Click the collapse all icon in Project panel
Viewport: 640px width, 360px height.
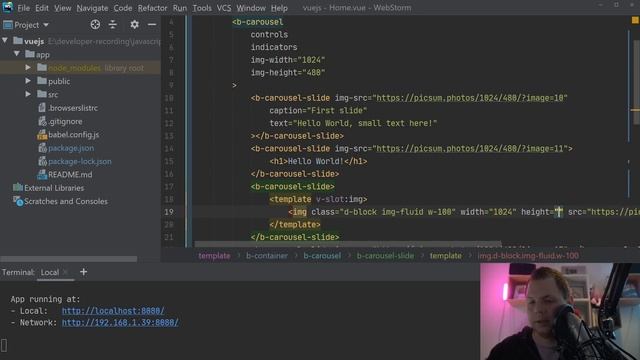pos(113,25)
